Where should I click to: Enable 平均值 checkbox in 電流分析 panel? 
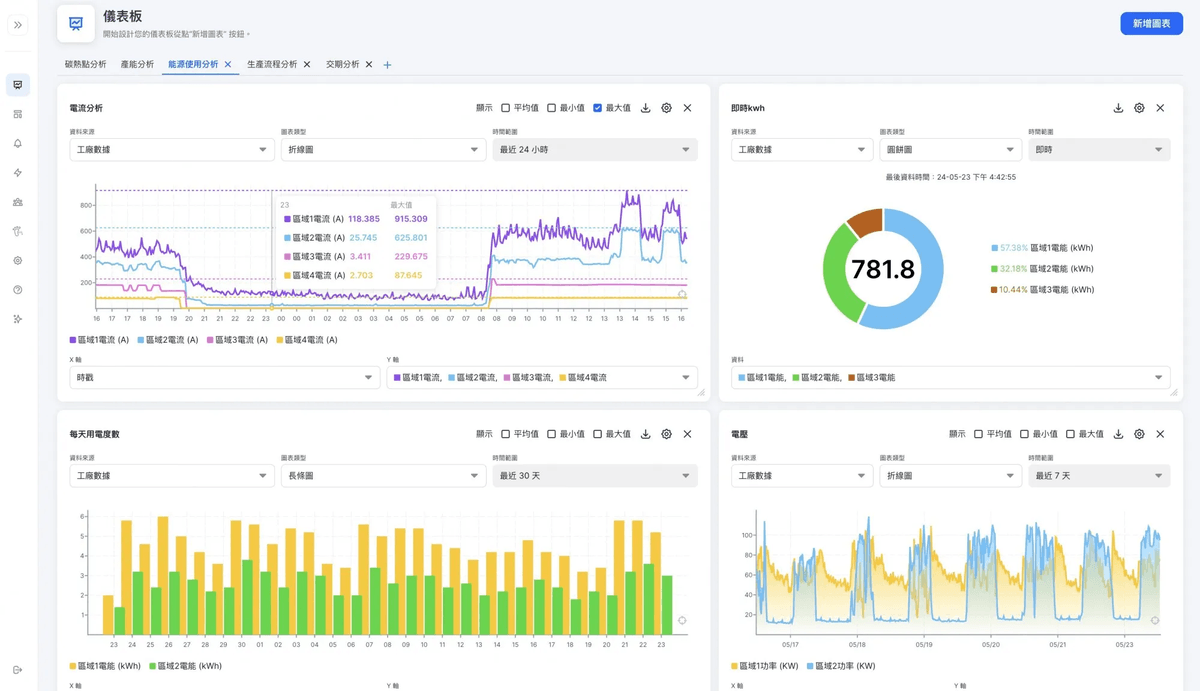[506, 108]
